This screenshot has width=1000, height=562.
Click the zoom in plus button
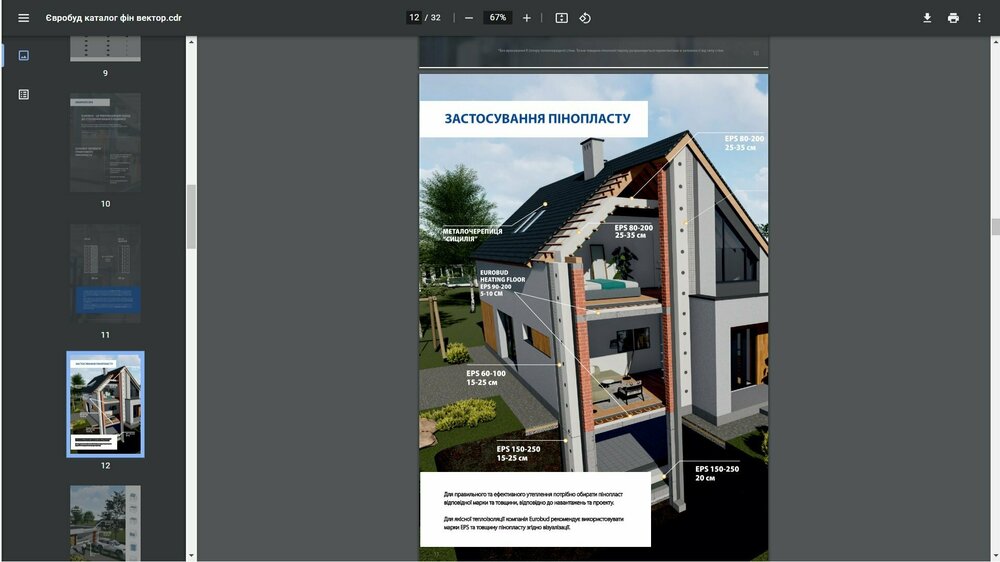[527, 18]
